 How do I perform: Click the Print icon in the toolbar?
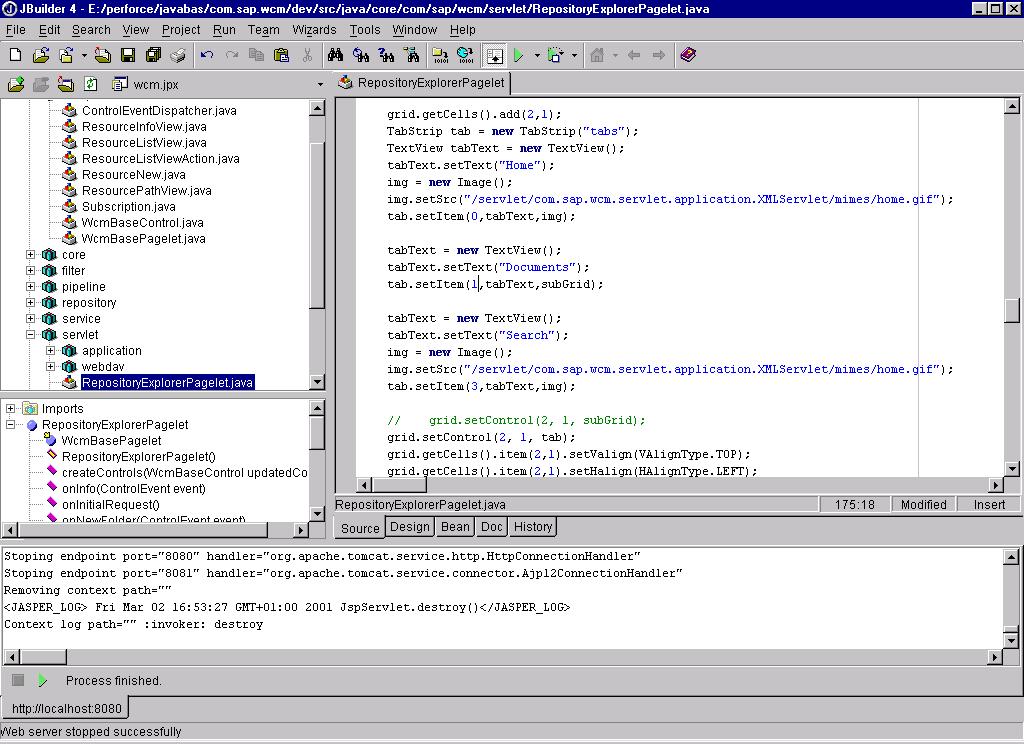click(178, 55)
